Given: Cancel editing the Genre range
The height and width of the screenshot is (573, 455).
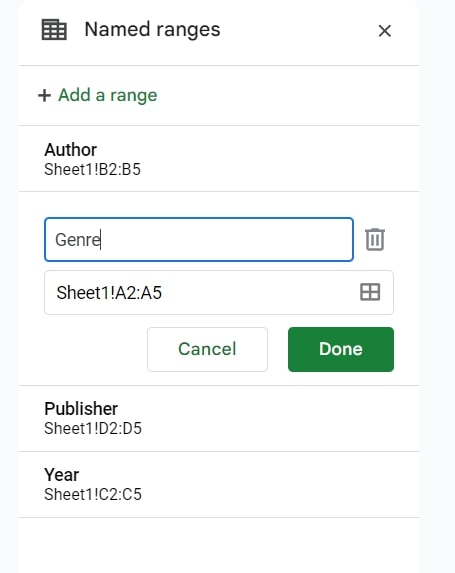Looking at the screenshot, I should pyautogui.click(x=207, y=349).
